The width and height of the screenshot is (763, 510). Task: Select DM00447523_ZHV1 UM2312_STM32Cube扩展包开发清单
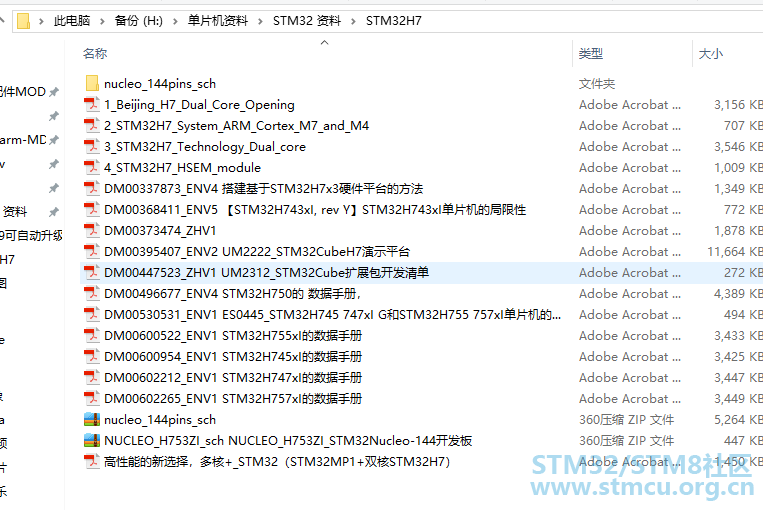(x=267, y=273)
